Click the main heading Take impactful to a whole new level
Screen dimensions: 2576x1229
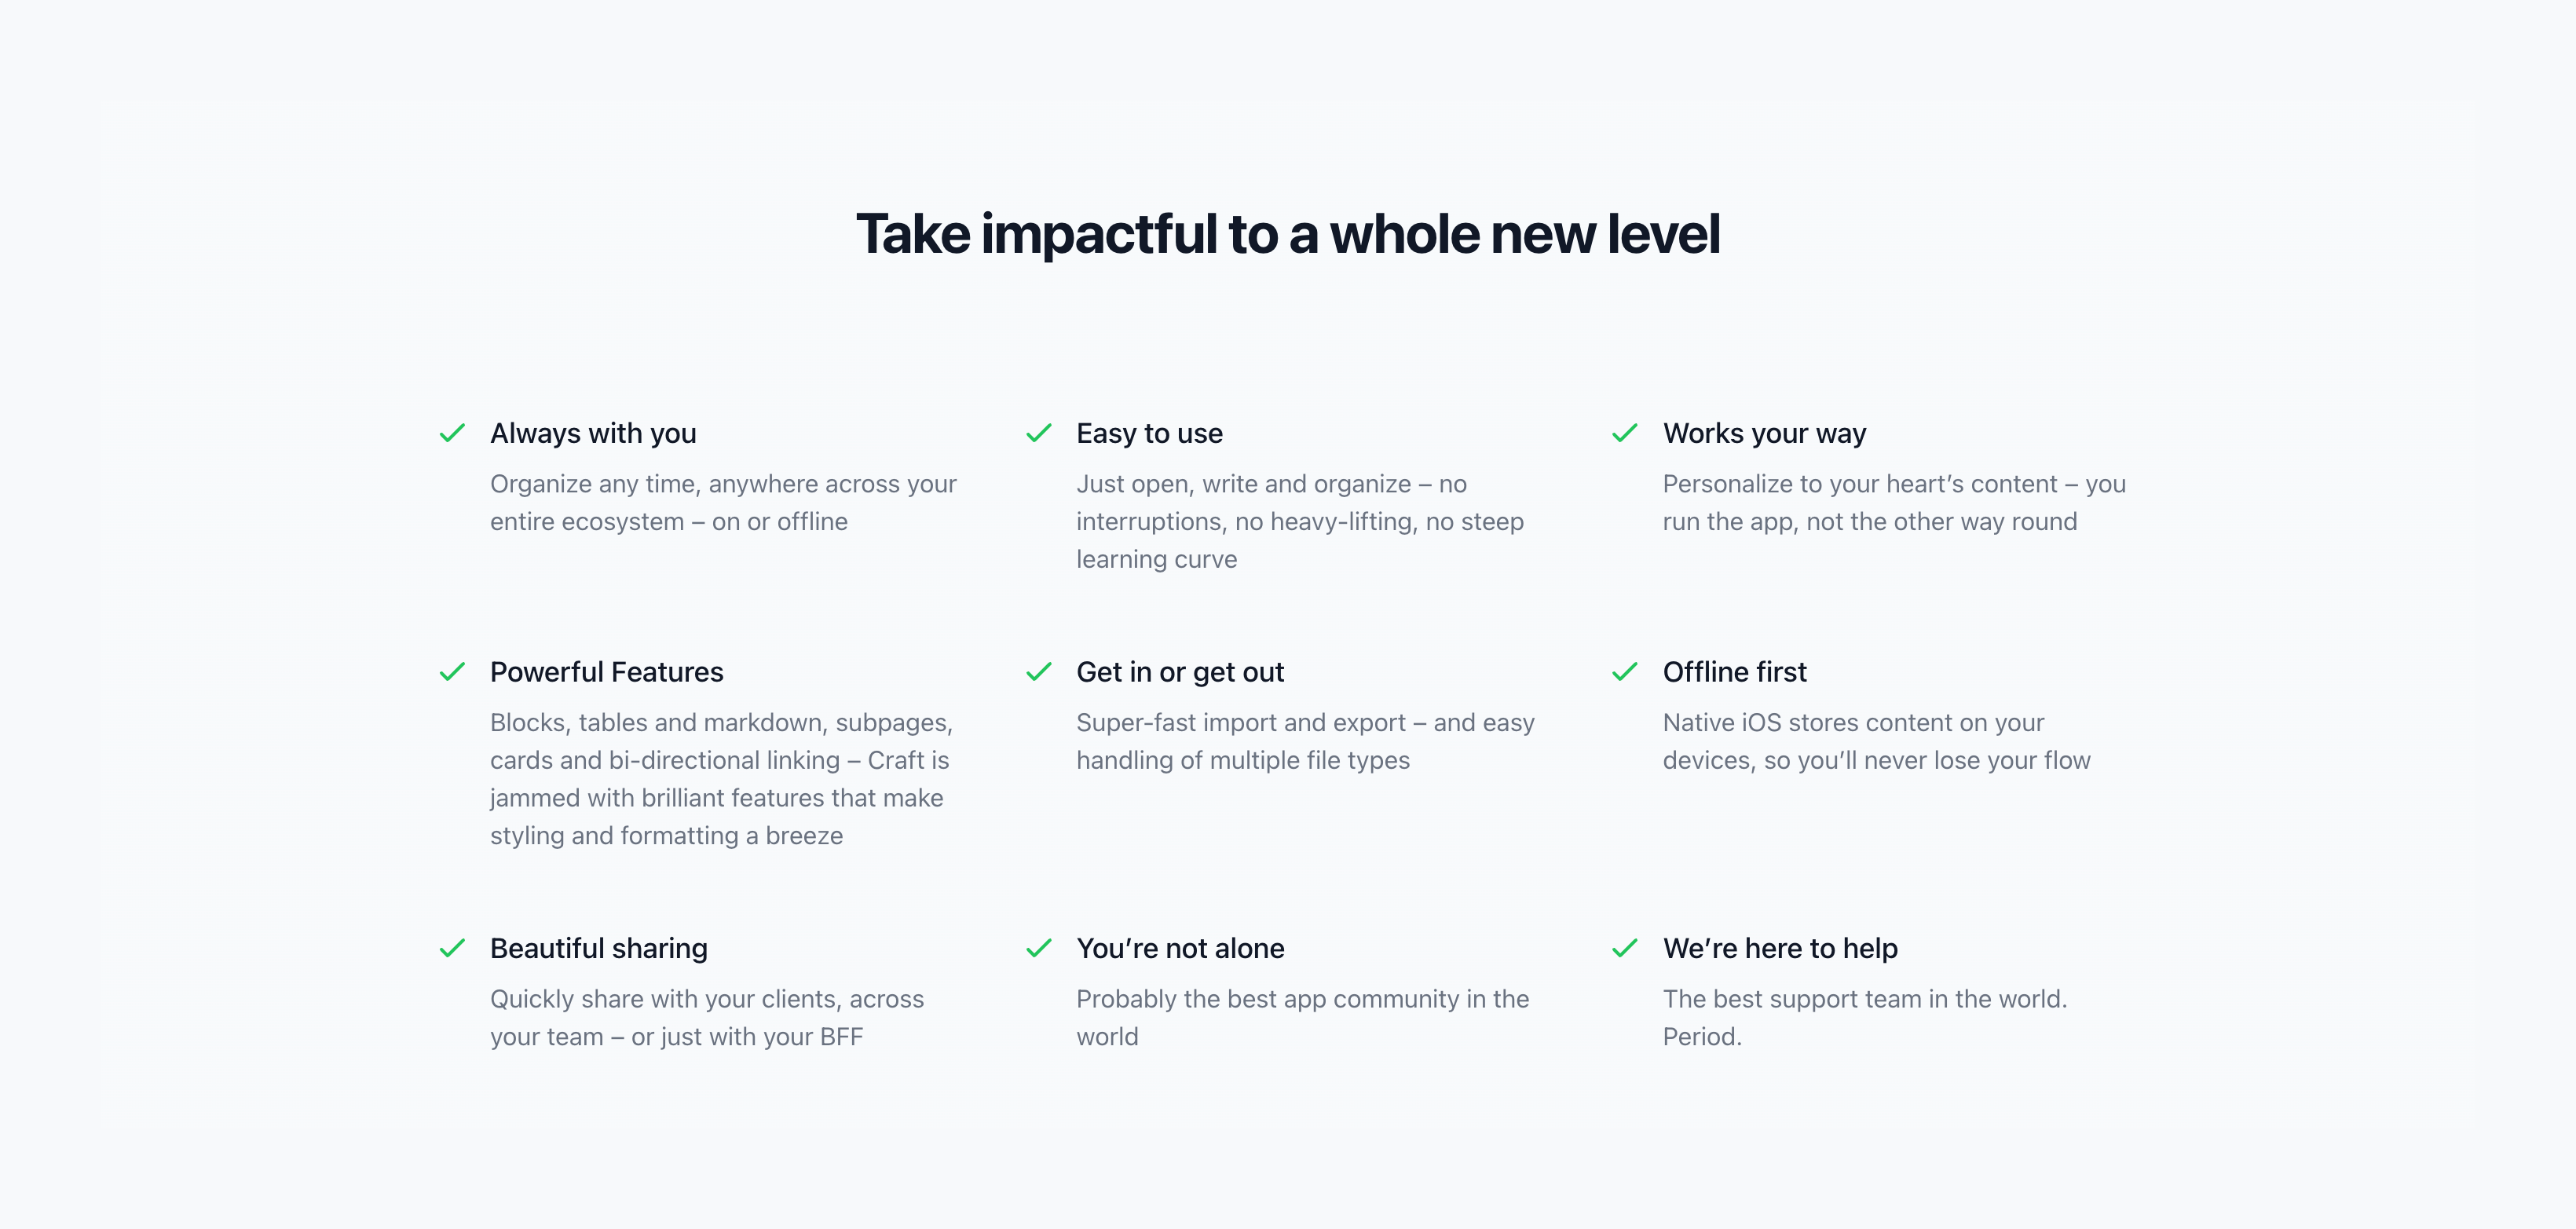click(x=1288, y=234)
